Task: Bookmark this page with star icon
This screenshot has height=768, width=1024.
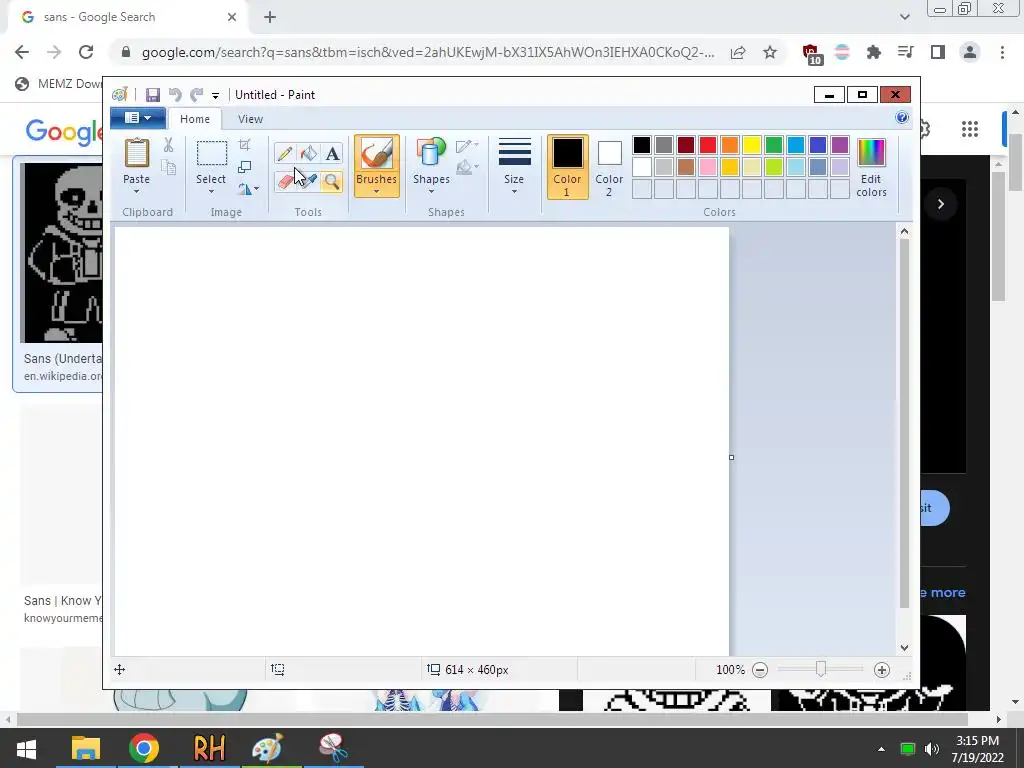Action: tap(770, 52)
